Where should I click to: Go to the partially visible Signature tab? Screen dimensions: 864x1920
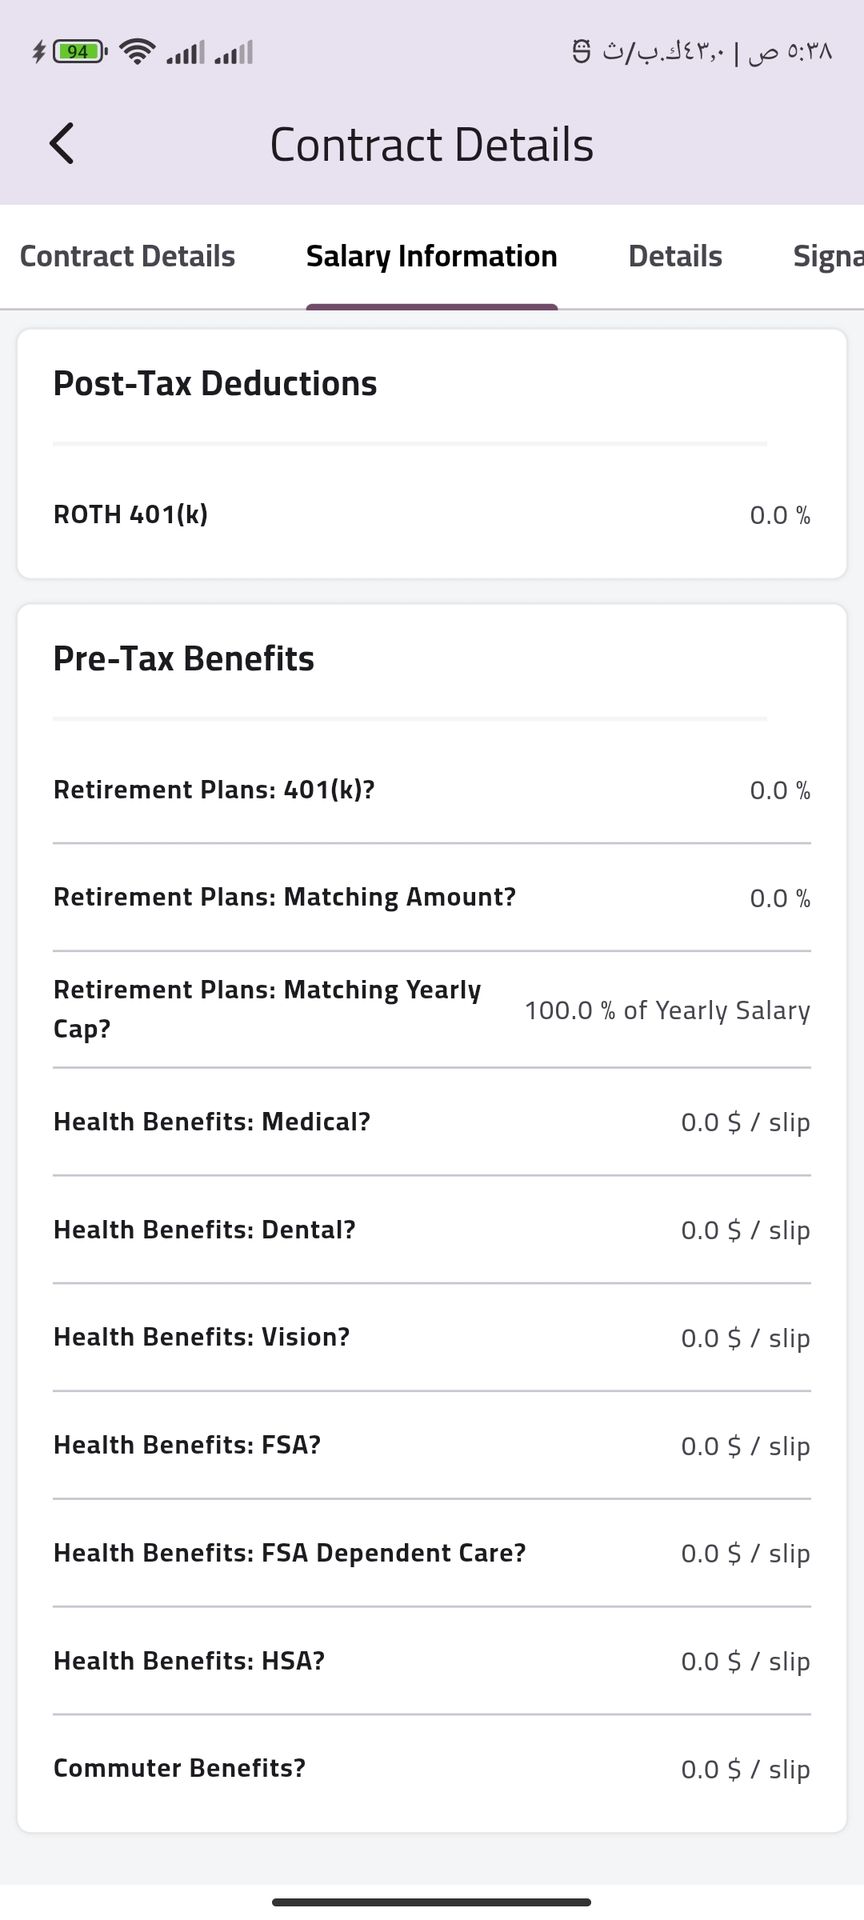[x=827, y=257]
